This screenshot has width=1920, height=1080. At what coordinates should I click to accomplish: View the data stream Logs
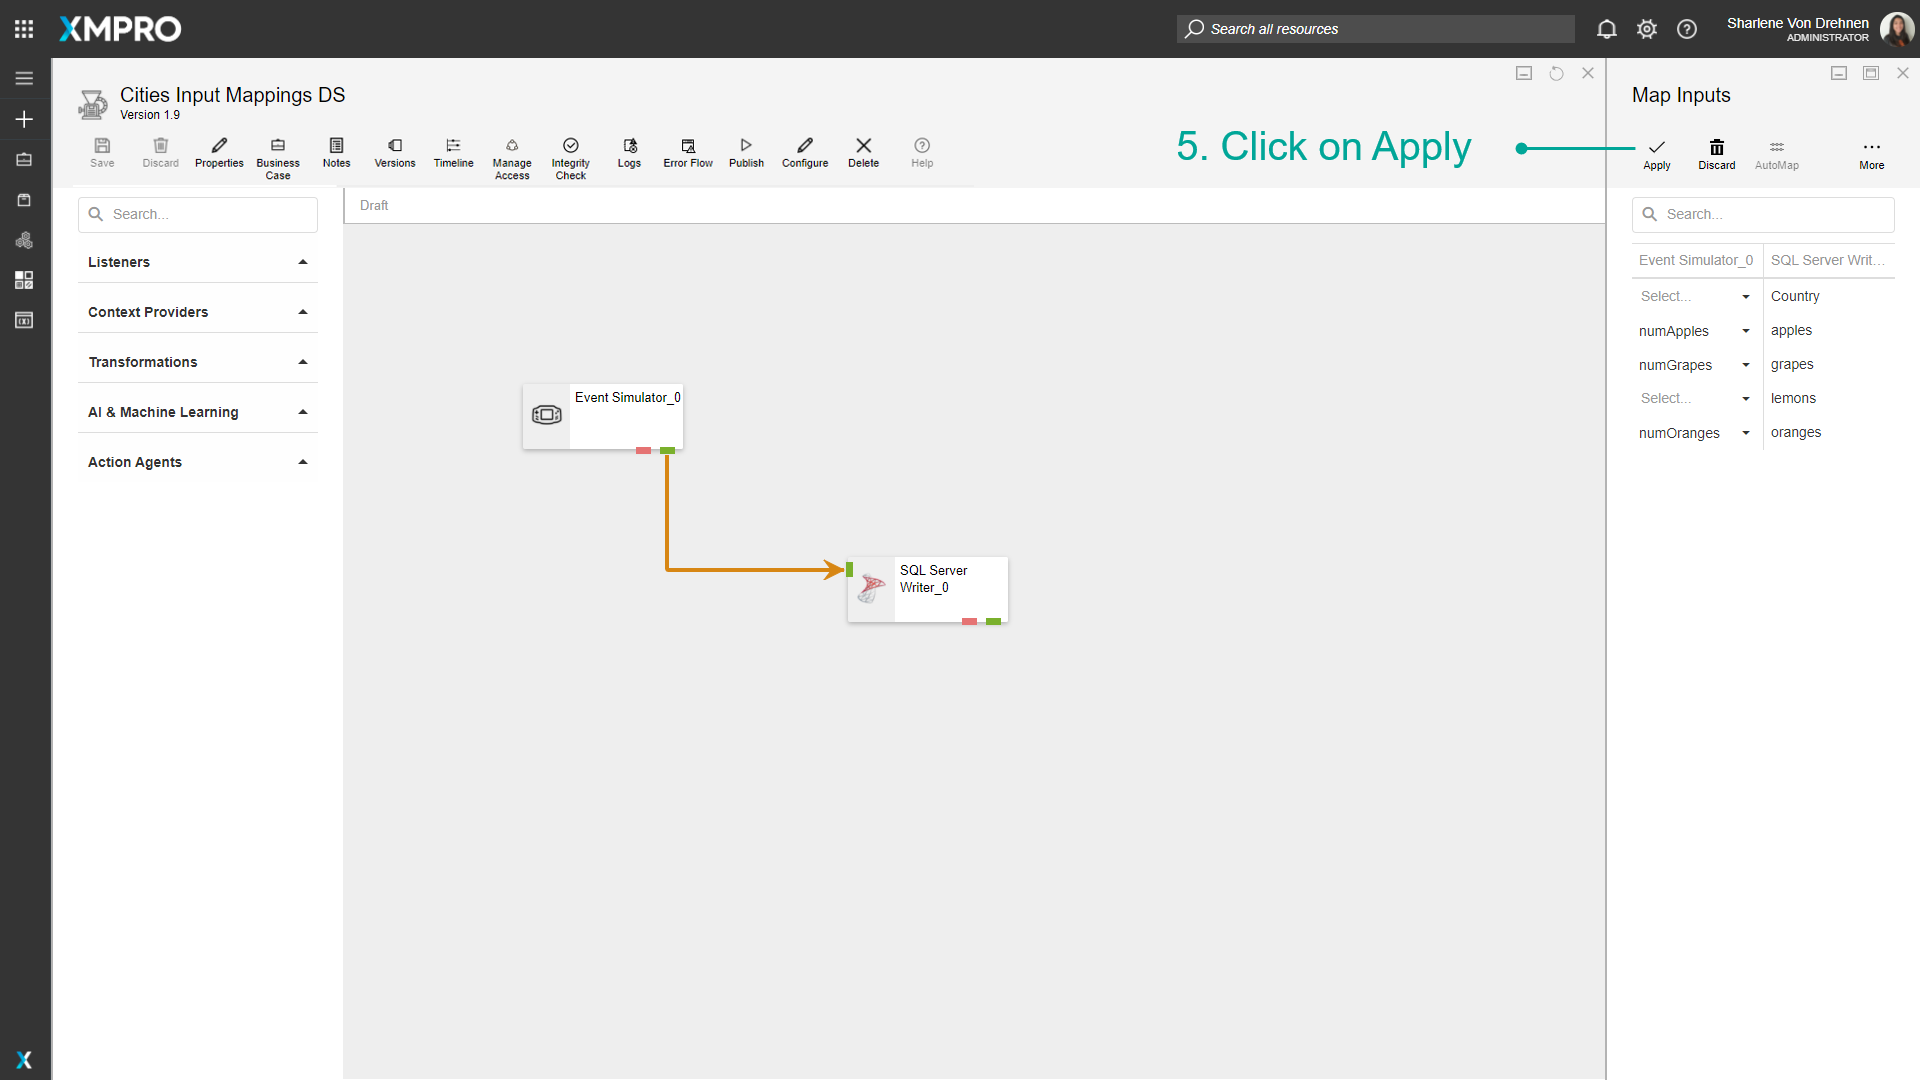pyautogui.click(x=629, y=153)
